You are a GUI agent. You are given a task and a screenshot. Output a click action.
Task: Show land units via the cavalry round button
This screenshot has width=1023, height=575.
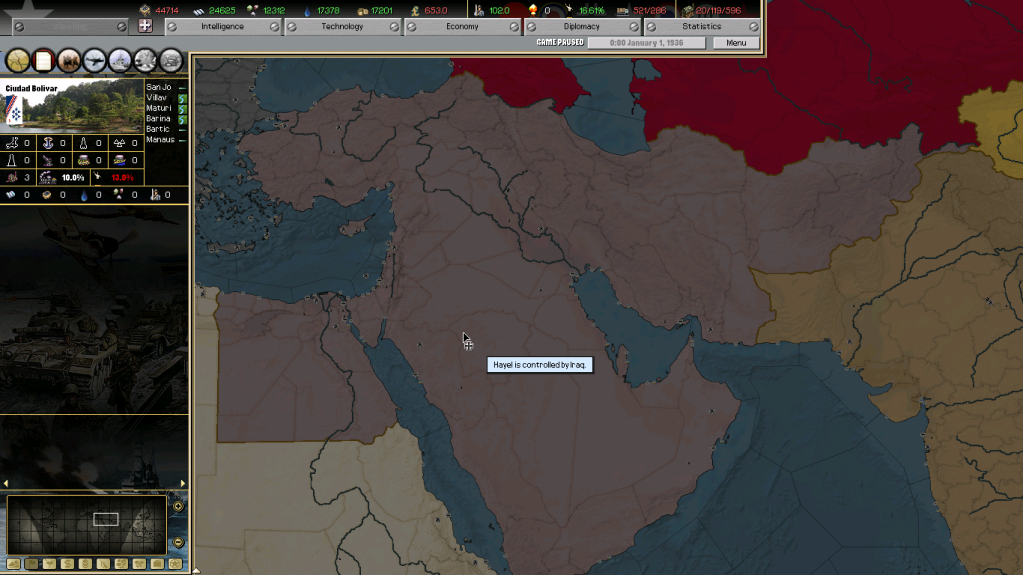coord(69,61)
